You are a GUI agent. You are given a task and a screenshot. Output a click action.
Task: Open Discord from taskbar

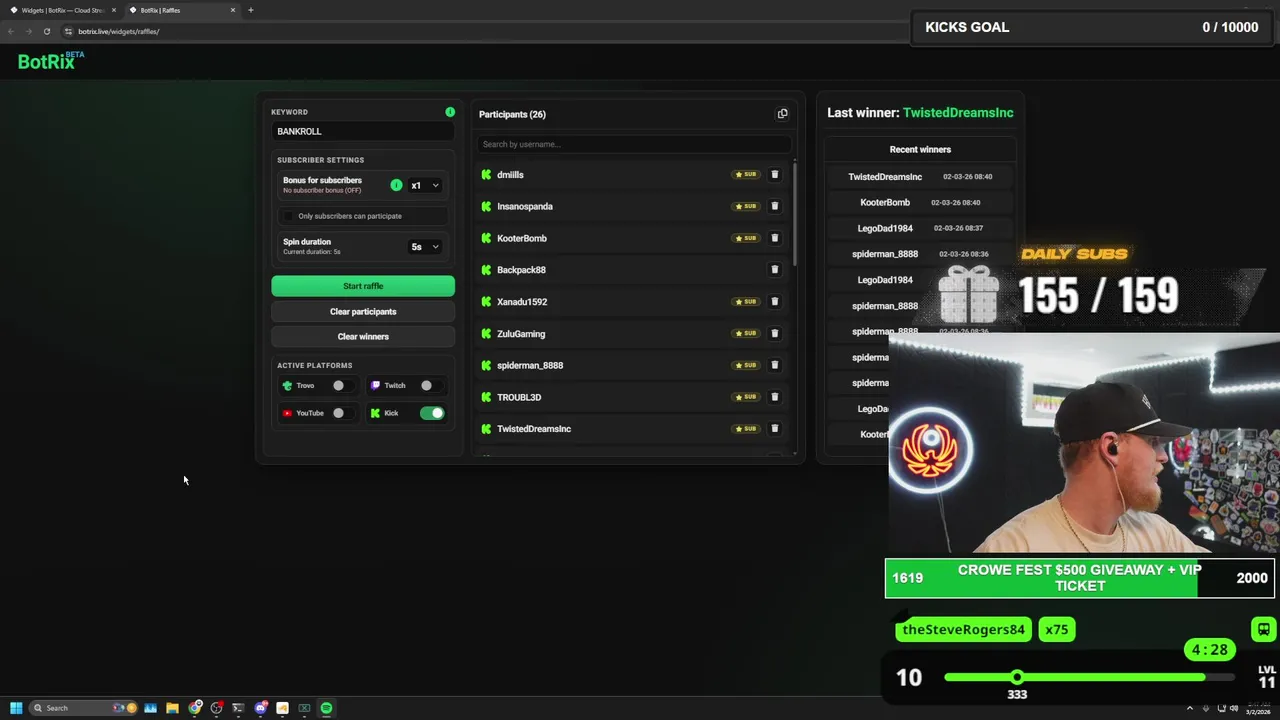point(260,708)
